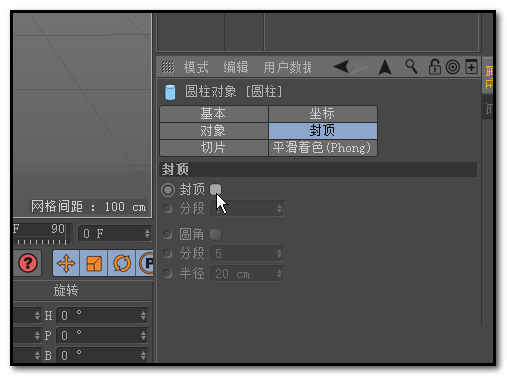
Task: Select the Scale tool icon
Action: tap(94, 263)
